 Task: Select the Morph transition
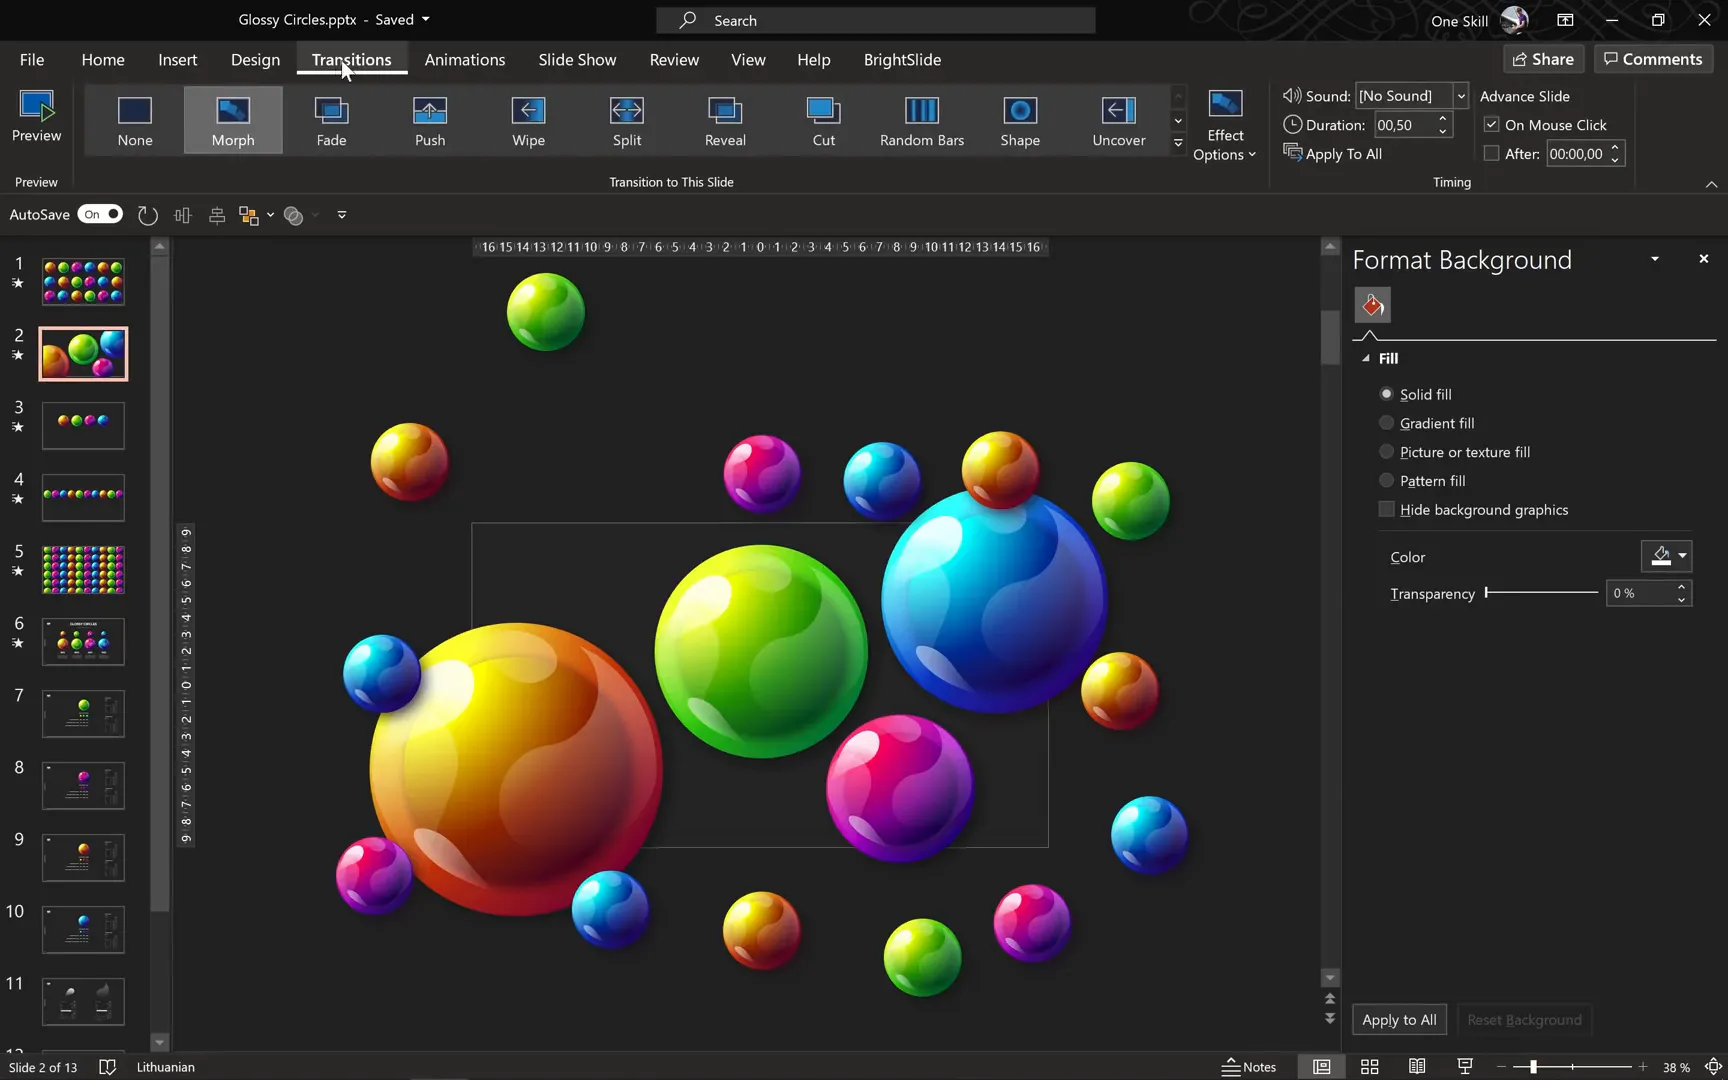(232, 120)
